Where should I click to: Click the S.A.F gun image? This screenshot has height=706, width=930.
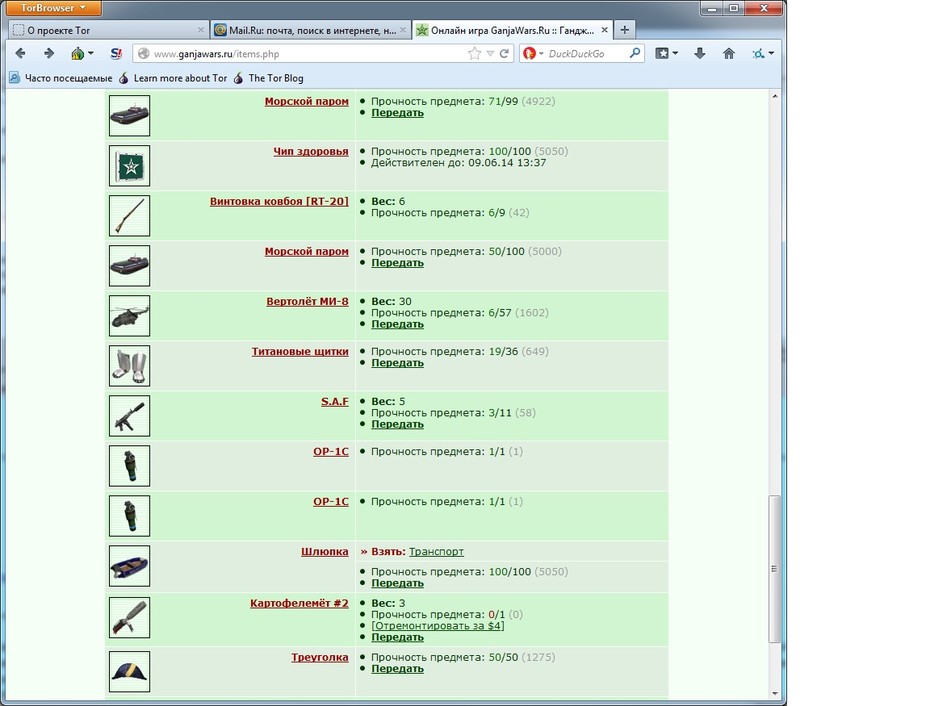[129, 416]
